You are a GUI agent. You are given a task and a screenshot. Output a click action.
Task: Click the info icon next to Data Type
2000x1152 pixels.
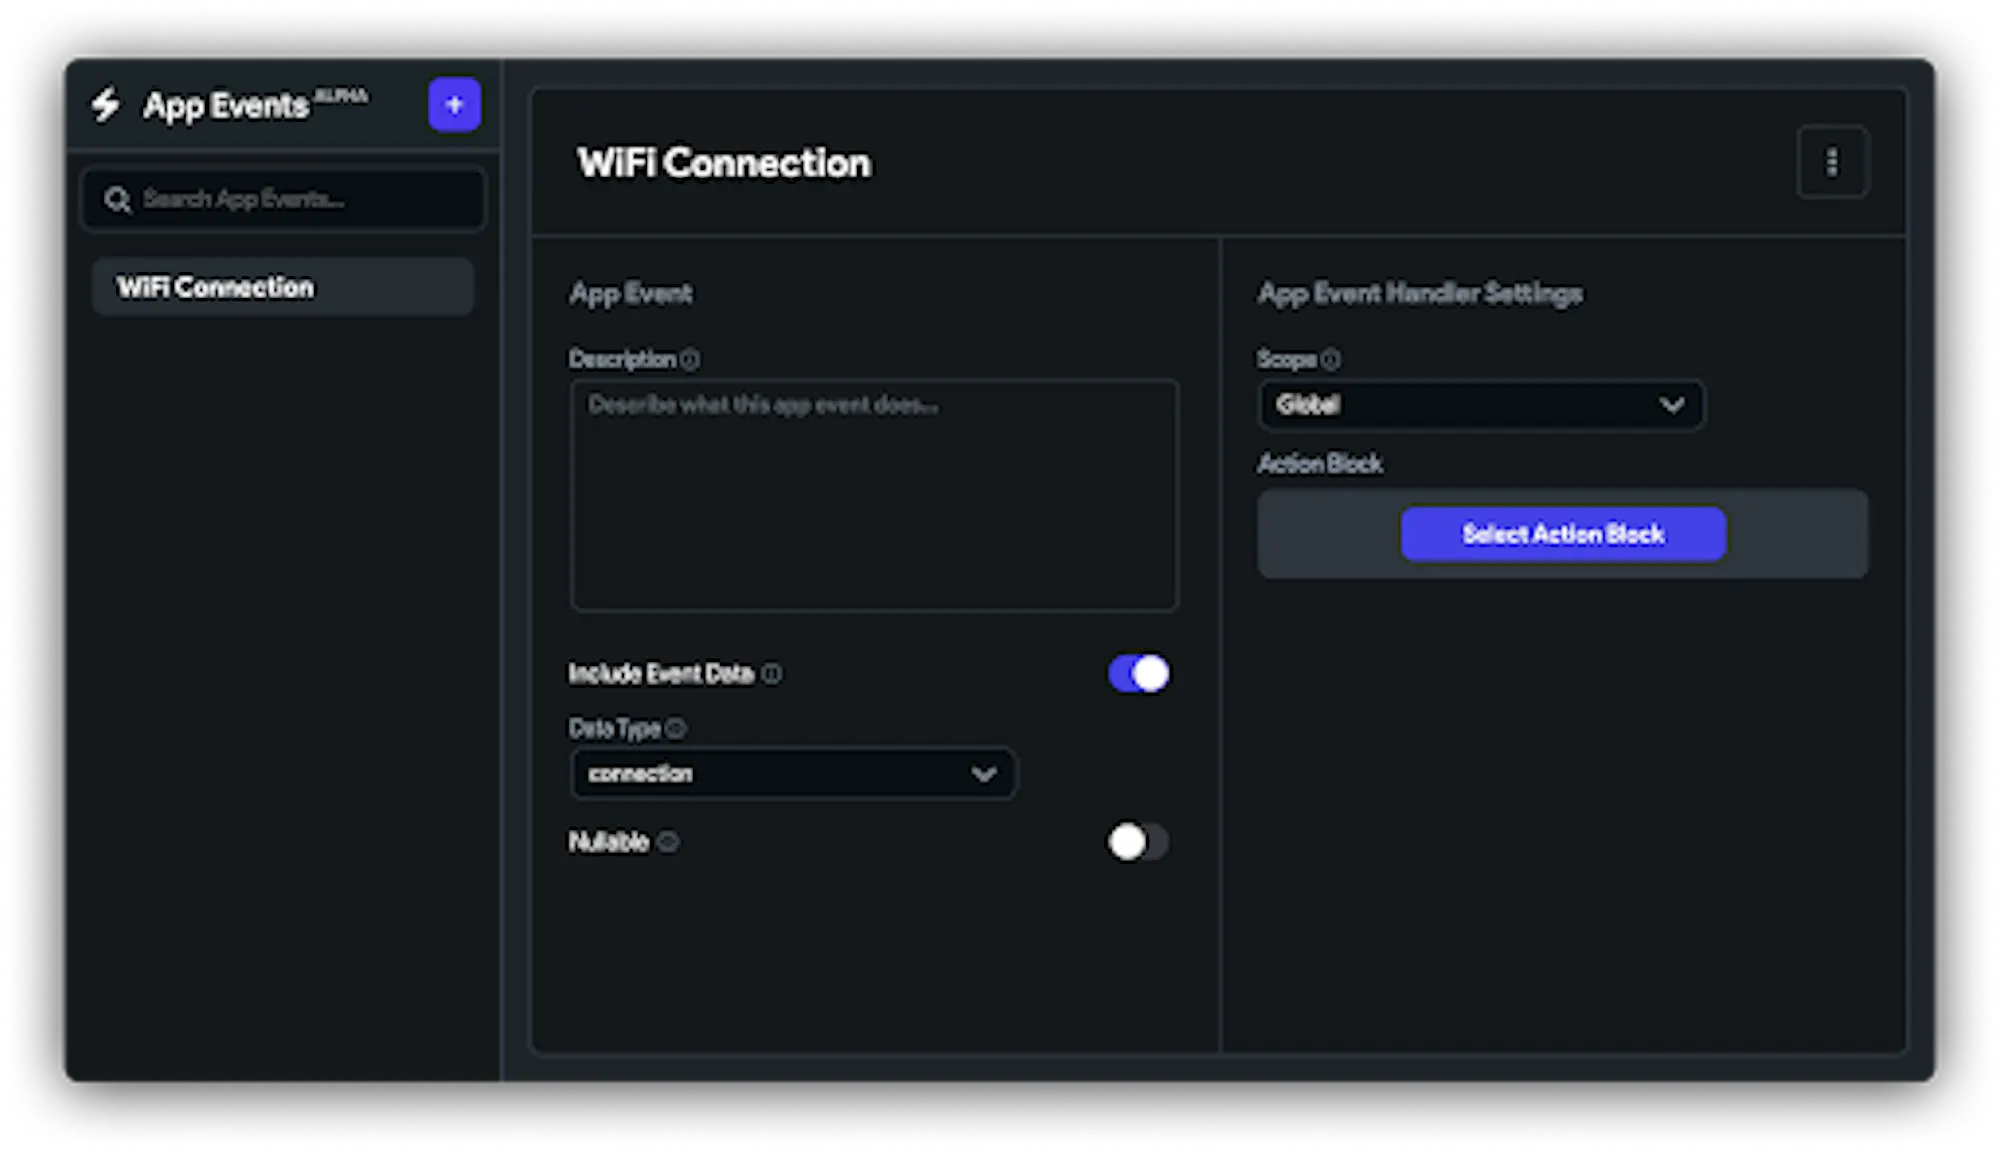tap(676, 728)
